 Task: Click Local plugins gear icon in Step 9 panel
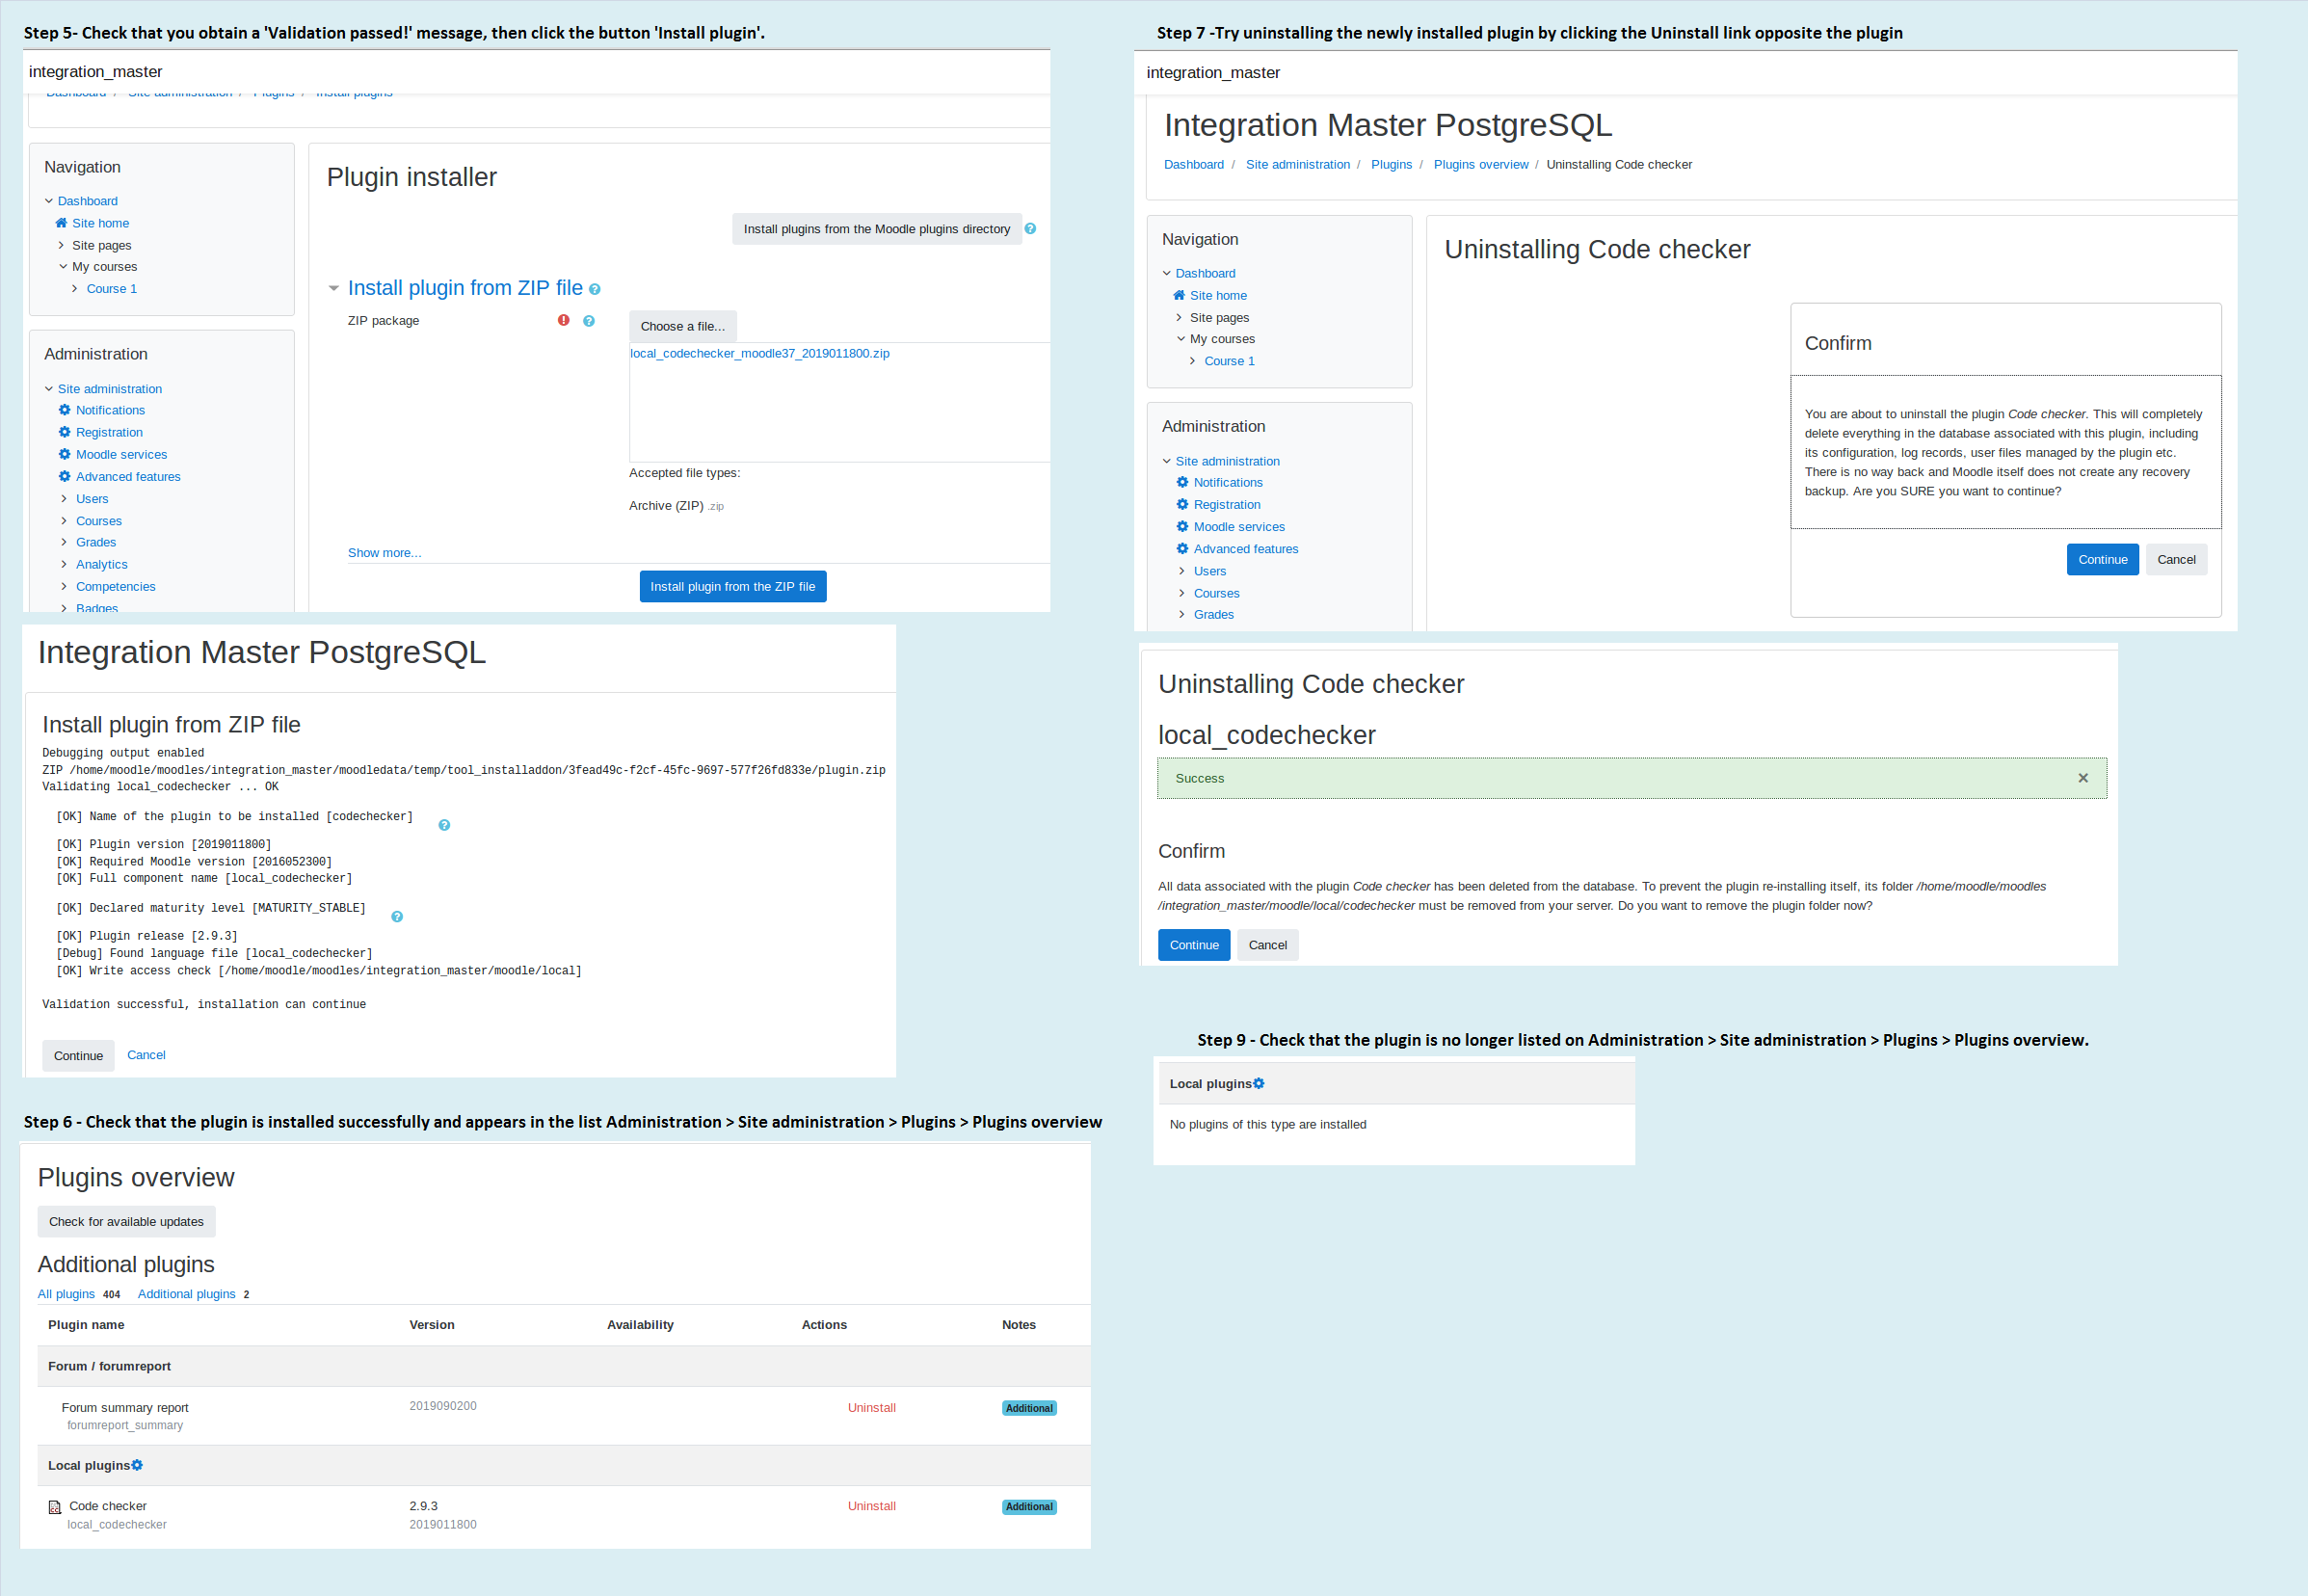coord(1259,1083)
